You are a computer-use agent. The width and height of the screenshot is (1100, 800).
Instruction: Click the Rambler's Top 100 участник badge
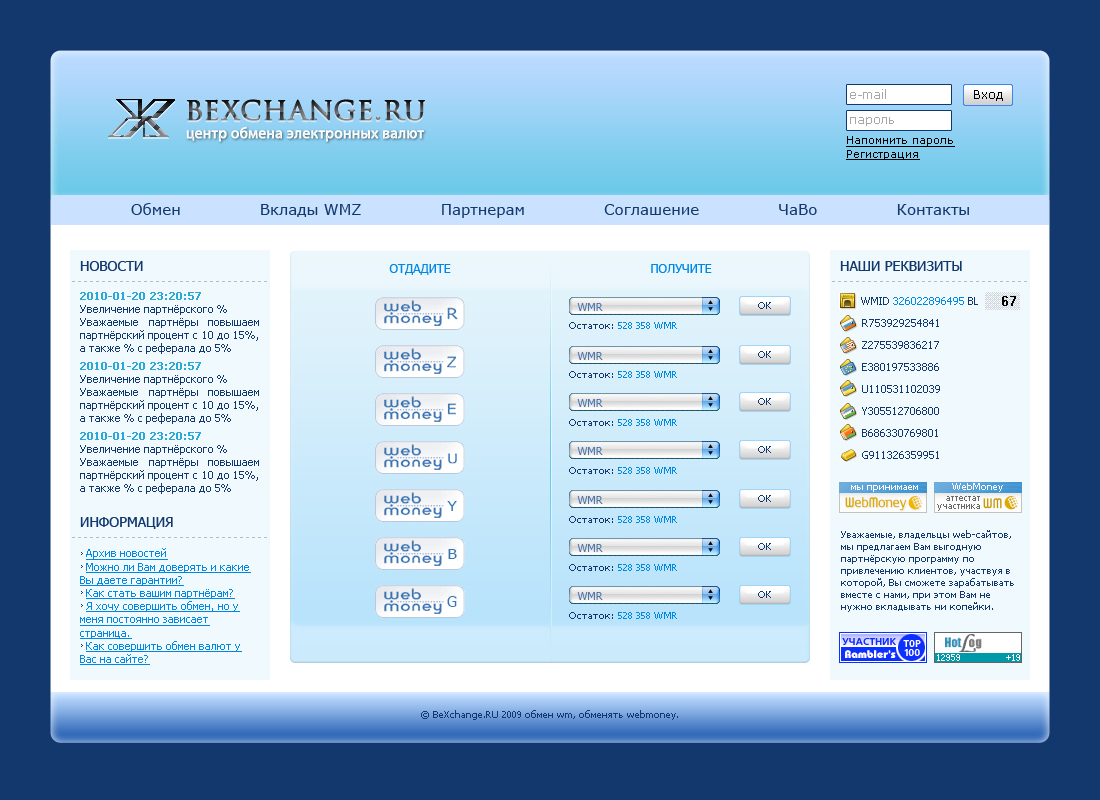tap(882, 647)
